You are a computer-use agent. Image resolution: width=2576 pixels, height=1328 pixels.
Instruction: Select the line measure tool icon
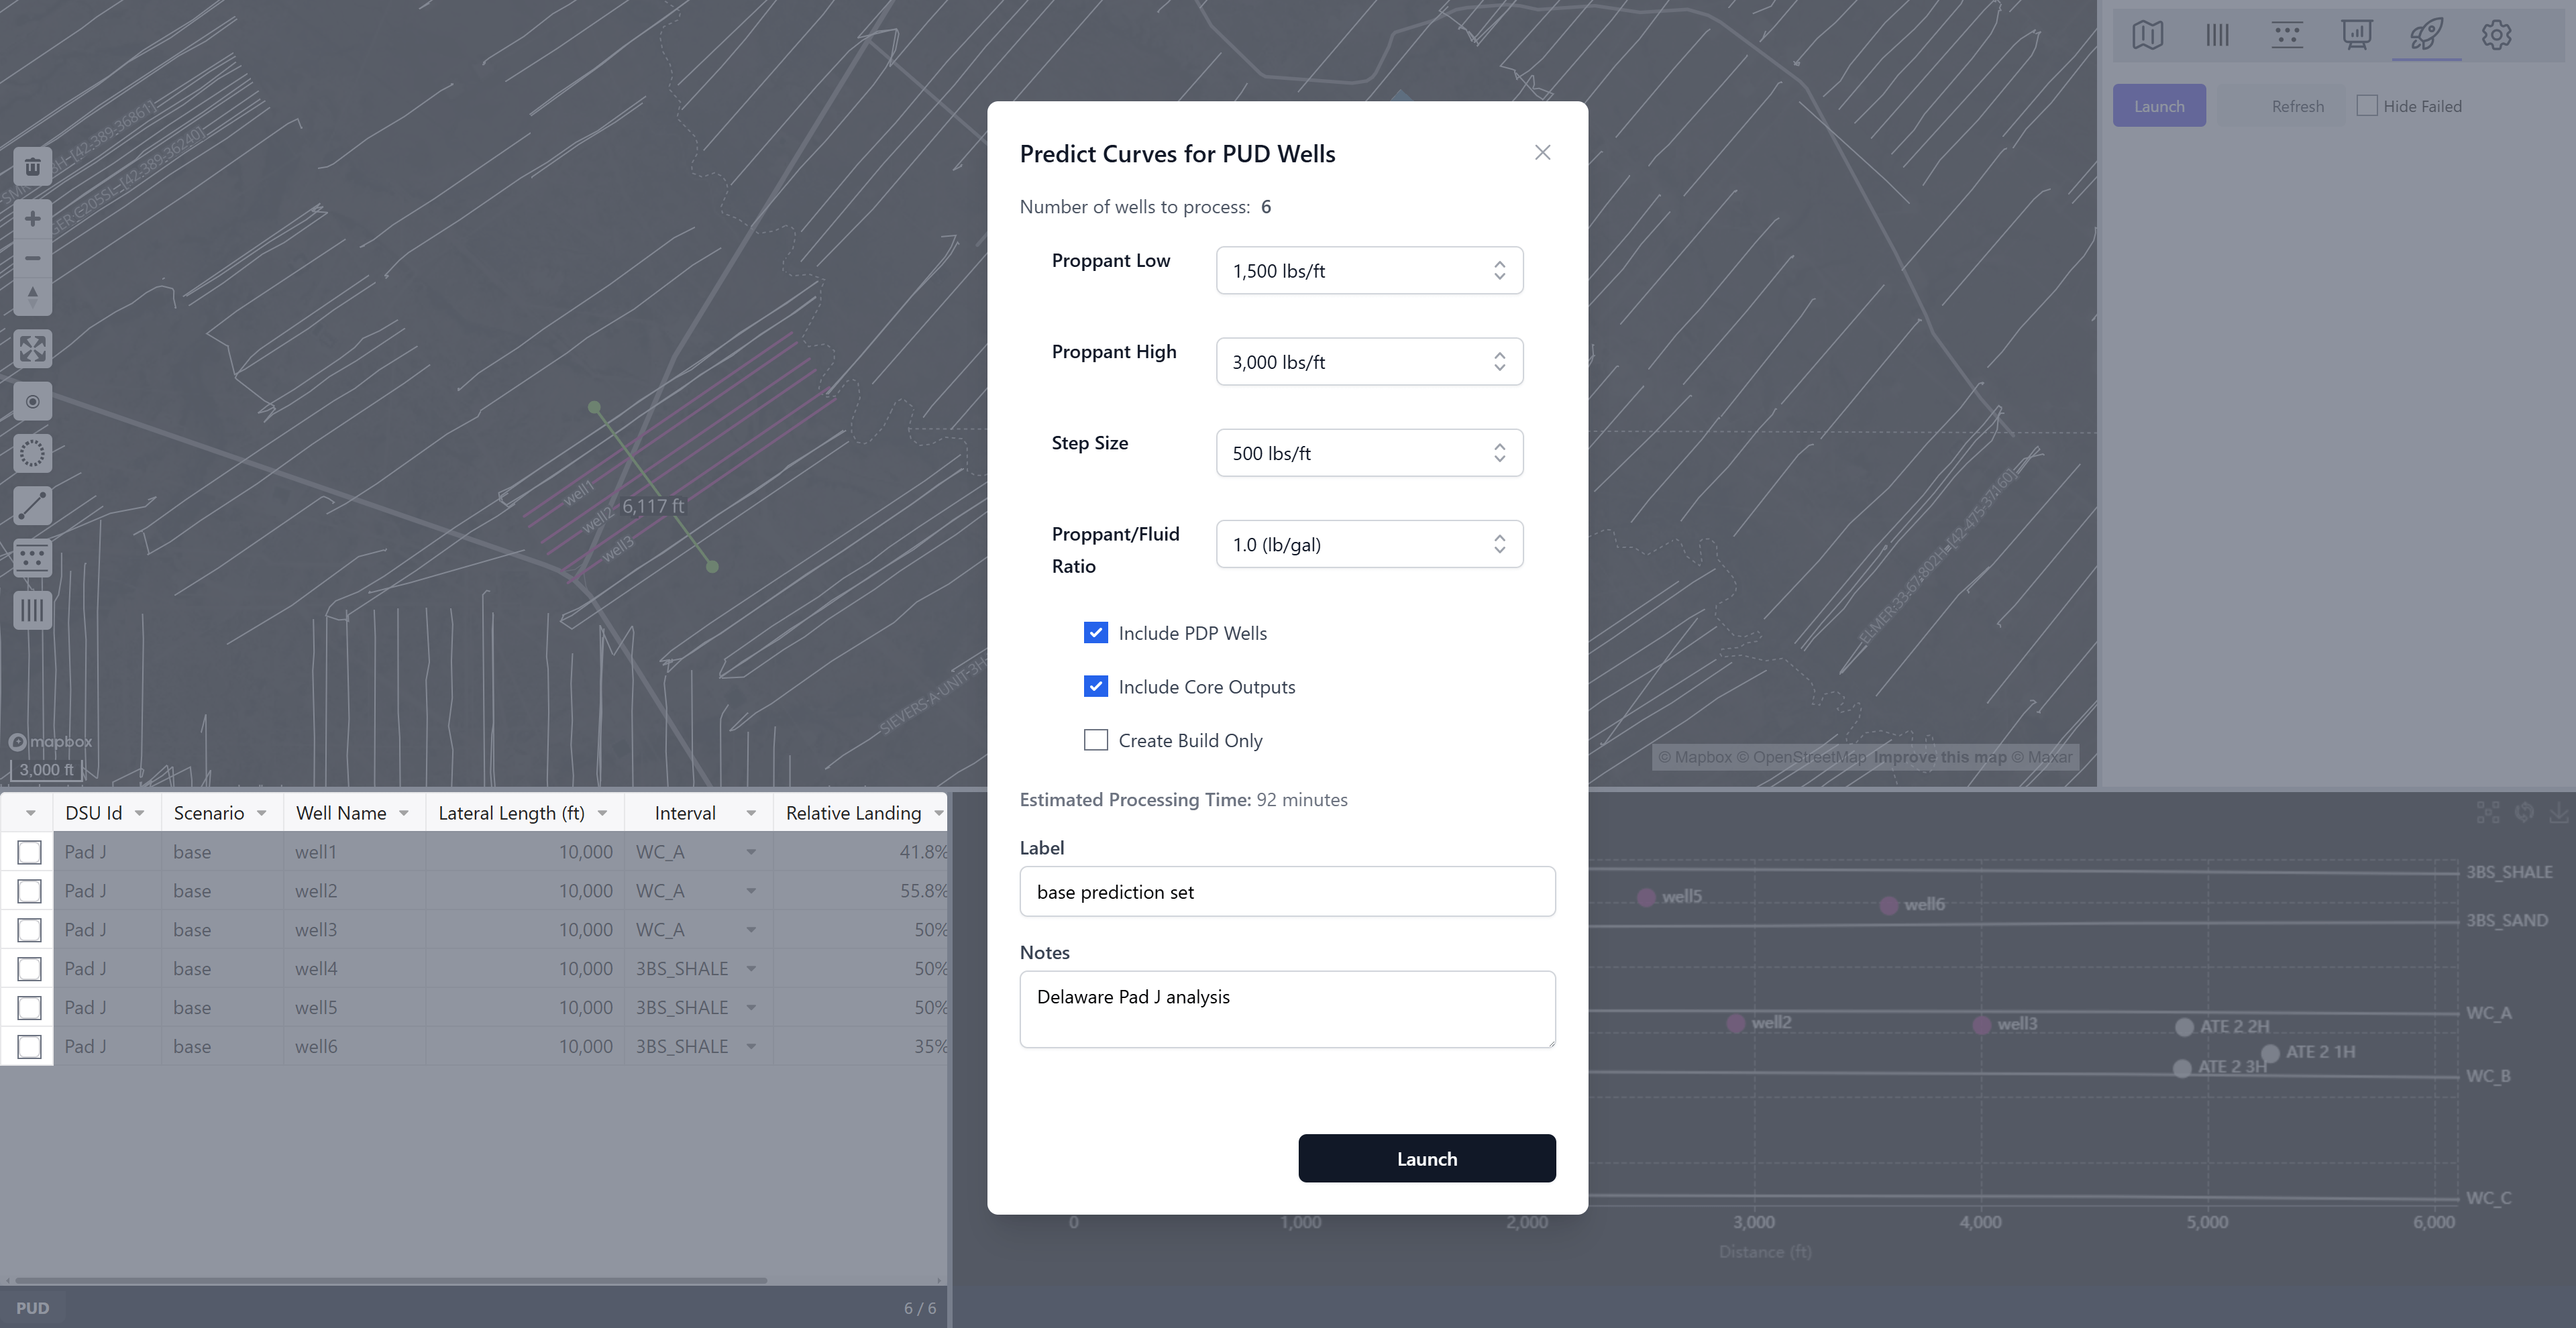32,506
